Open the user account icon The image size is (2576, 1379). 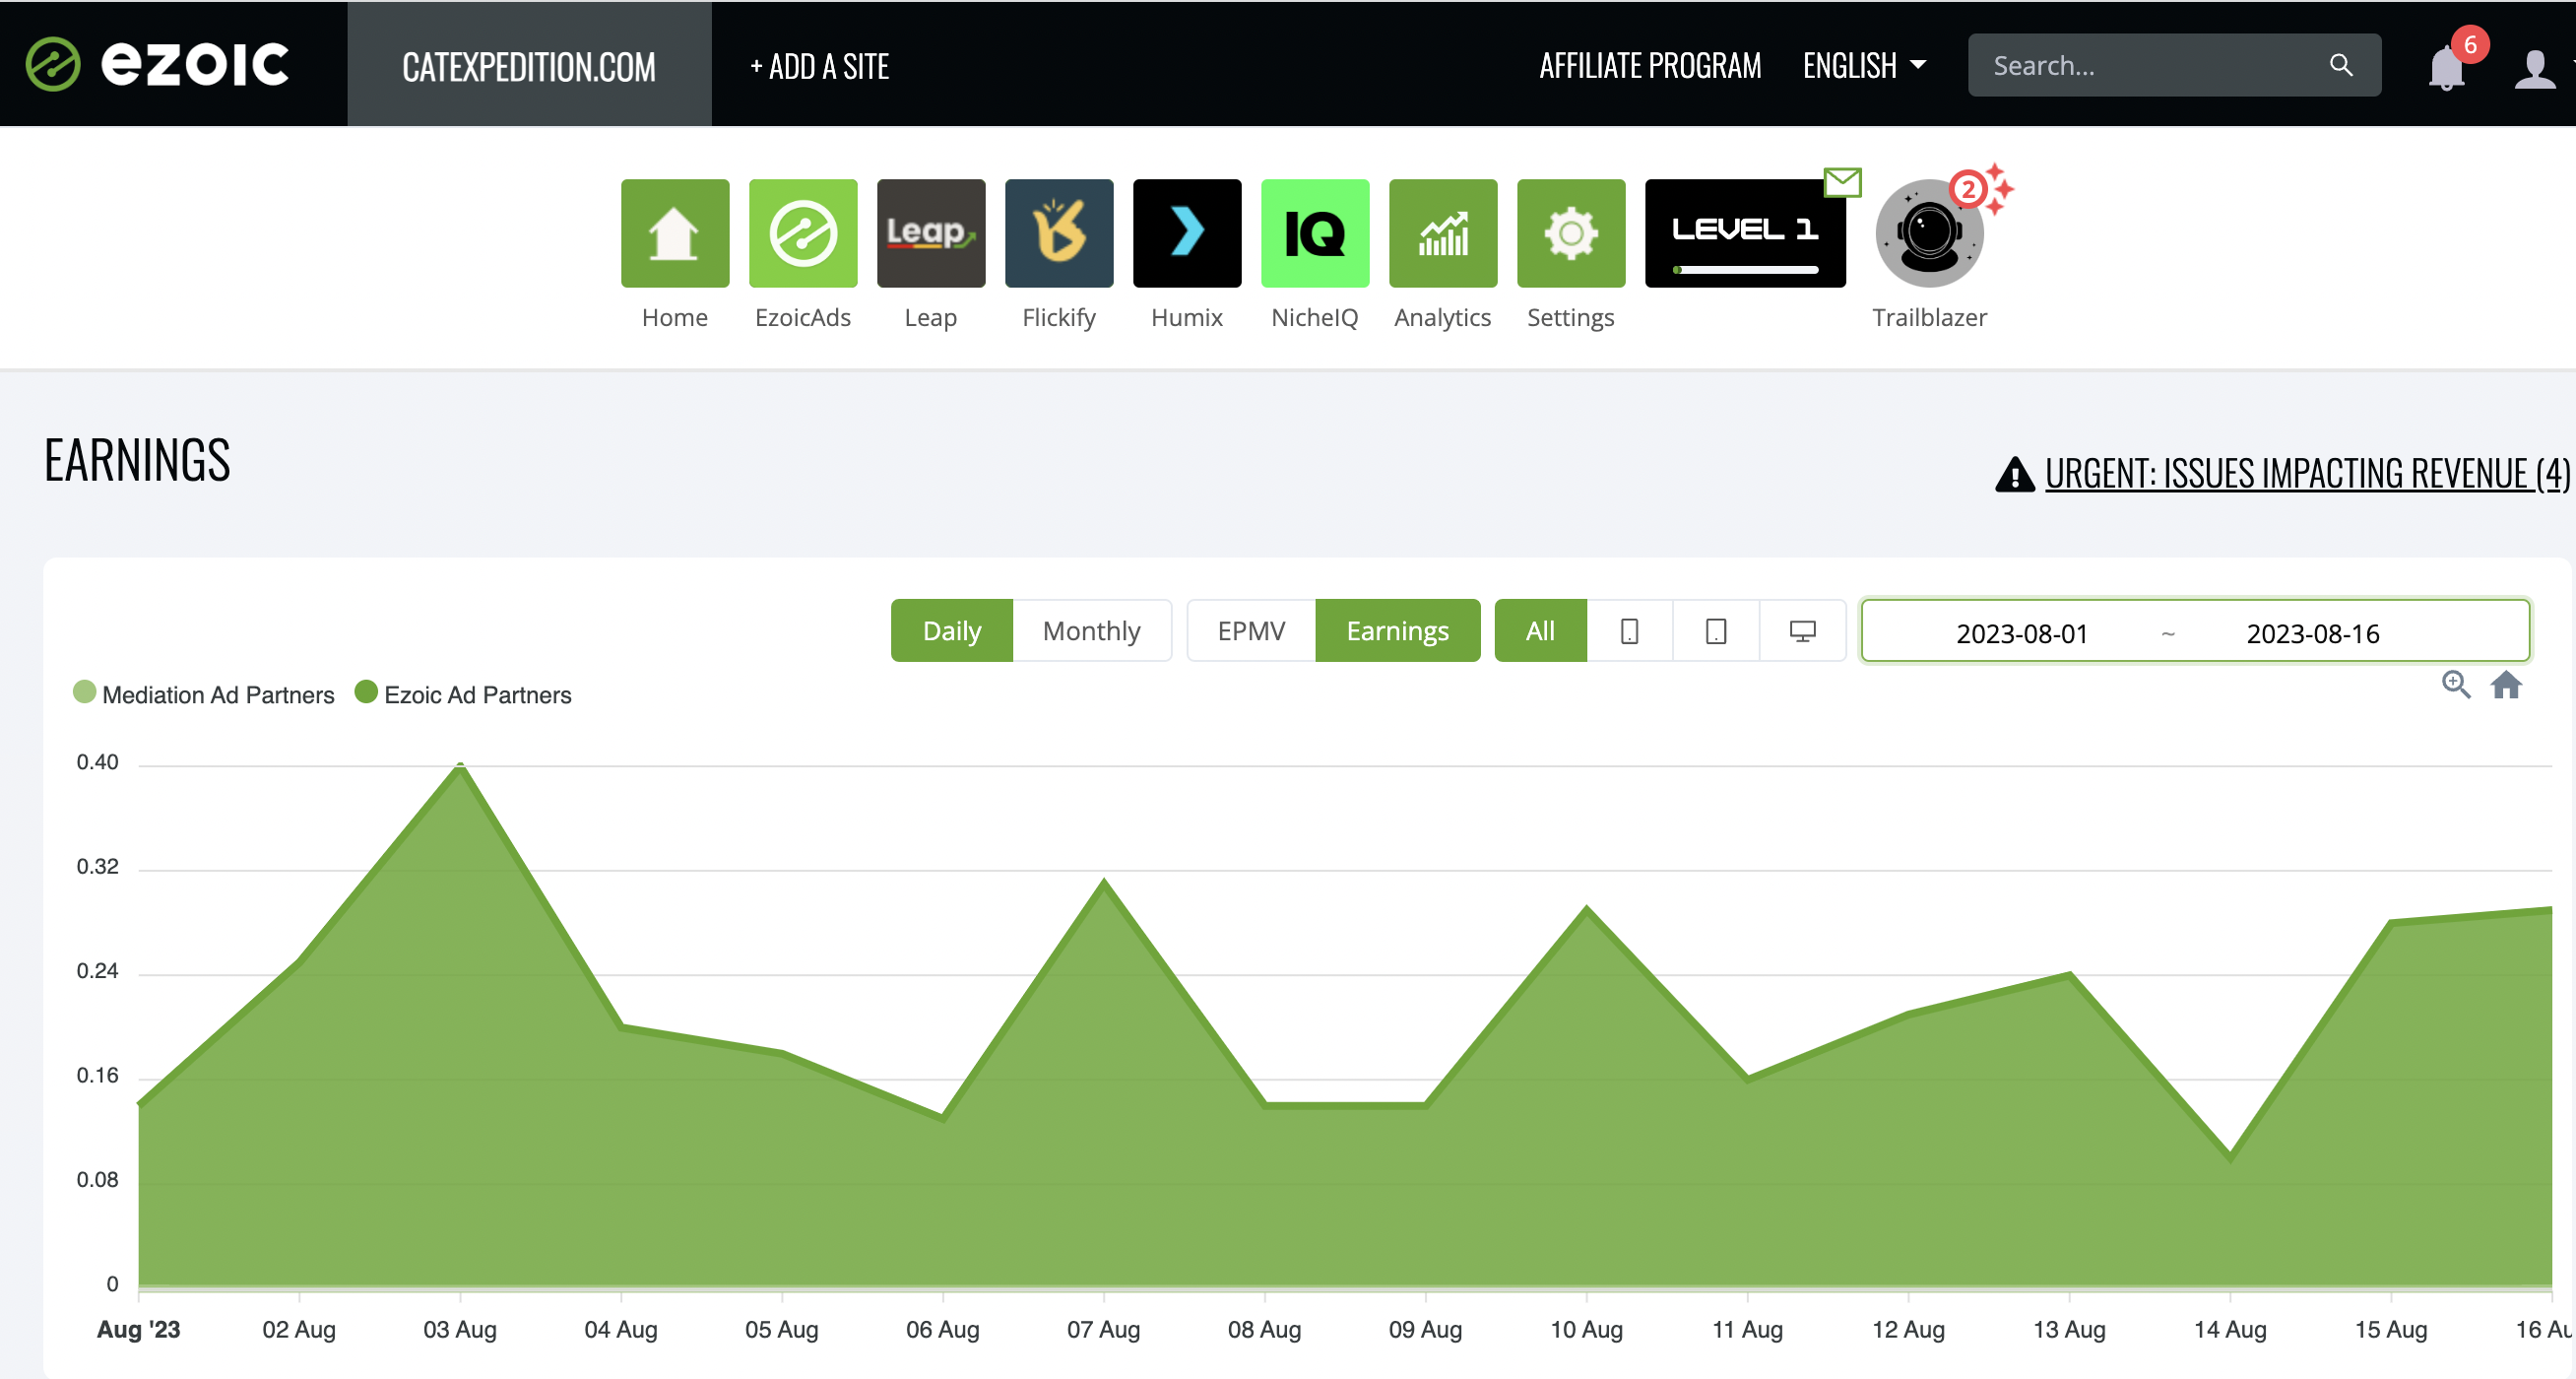tap(2534, 69)
